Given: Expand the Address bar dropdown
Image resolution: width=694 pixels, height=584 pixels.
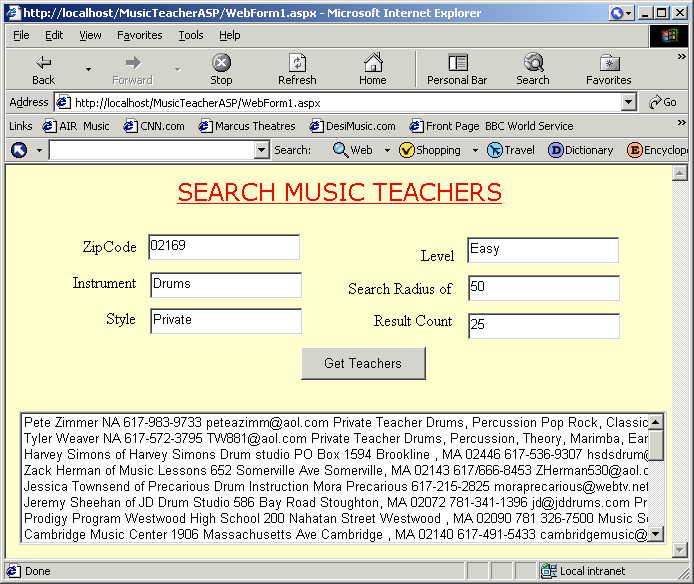Looking at the screenshot, I should [628, 103].
